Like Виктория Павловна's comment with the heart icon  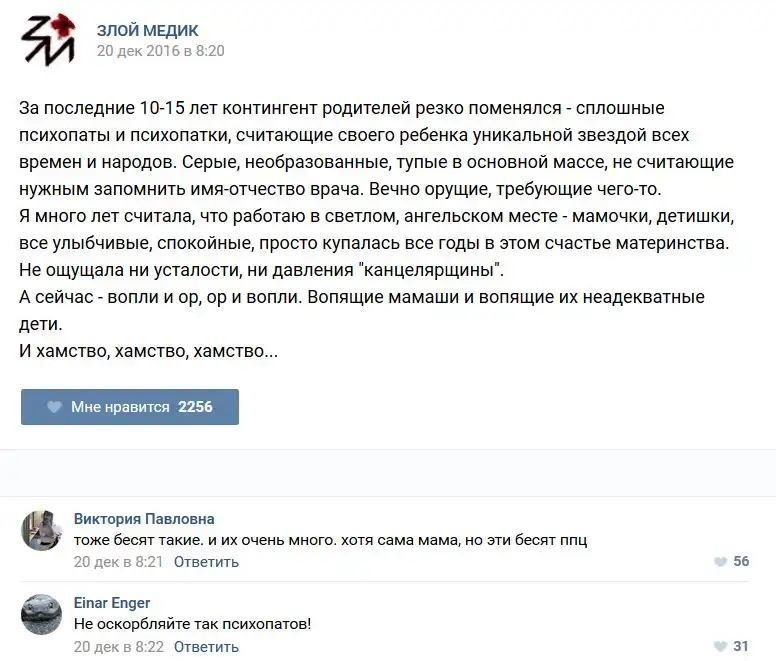coord(720,562)
